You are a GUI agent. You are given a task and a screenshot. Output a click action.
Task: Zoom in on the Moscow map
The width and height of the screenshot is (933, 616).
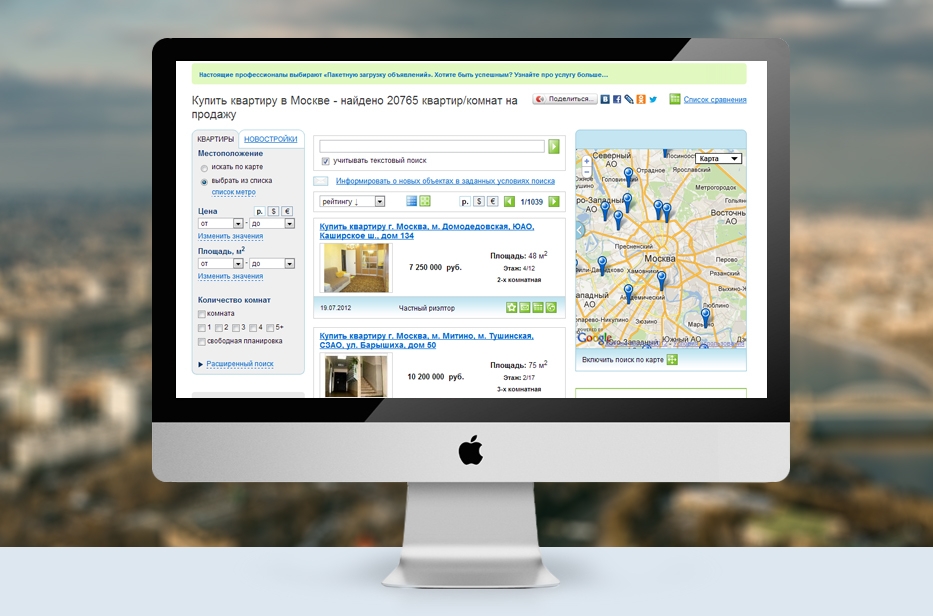pyautogui.click(x=586, y=160)
